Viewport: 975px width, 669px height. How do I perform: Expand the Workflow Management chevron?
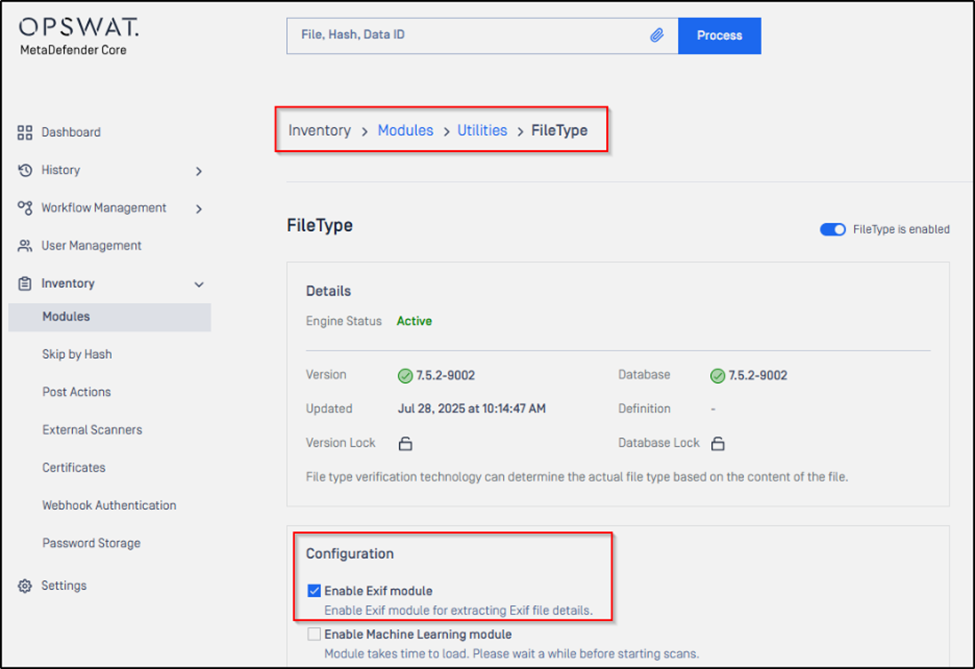(x=199, y=209)
